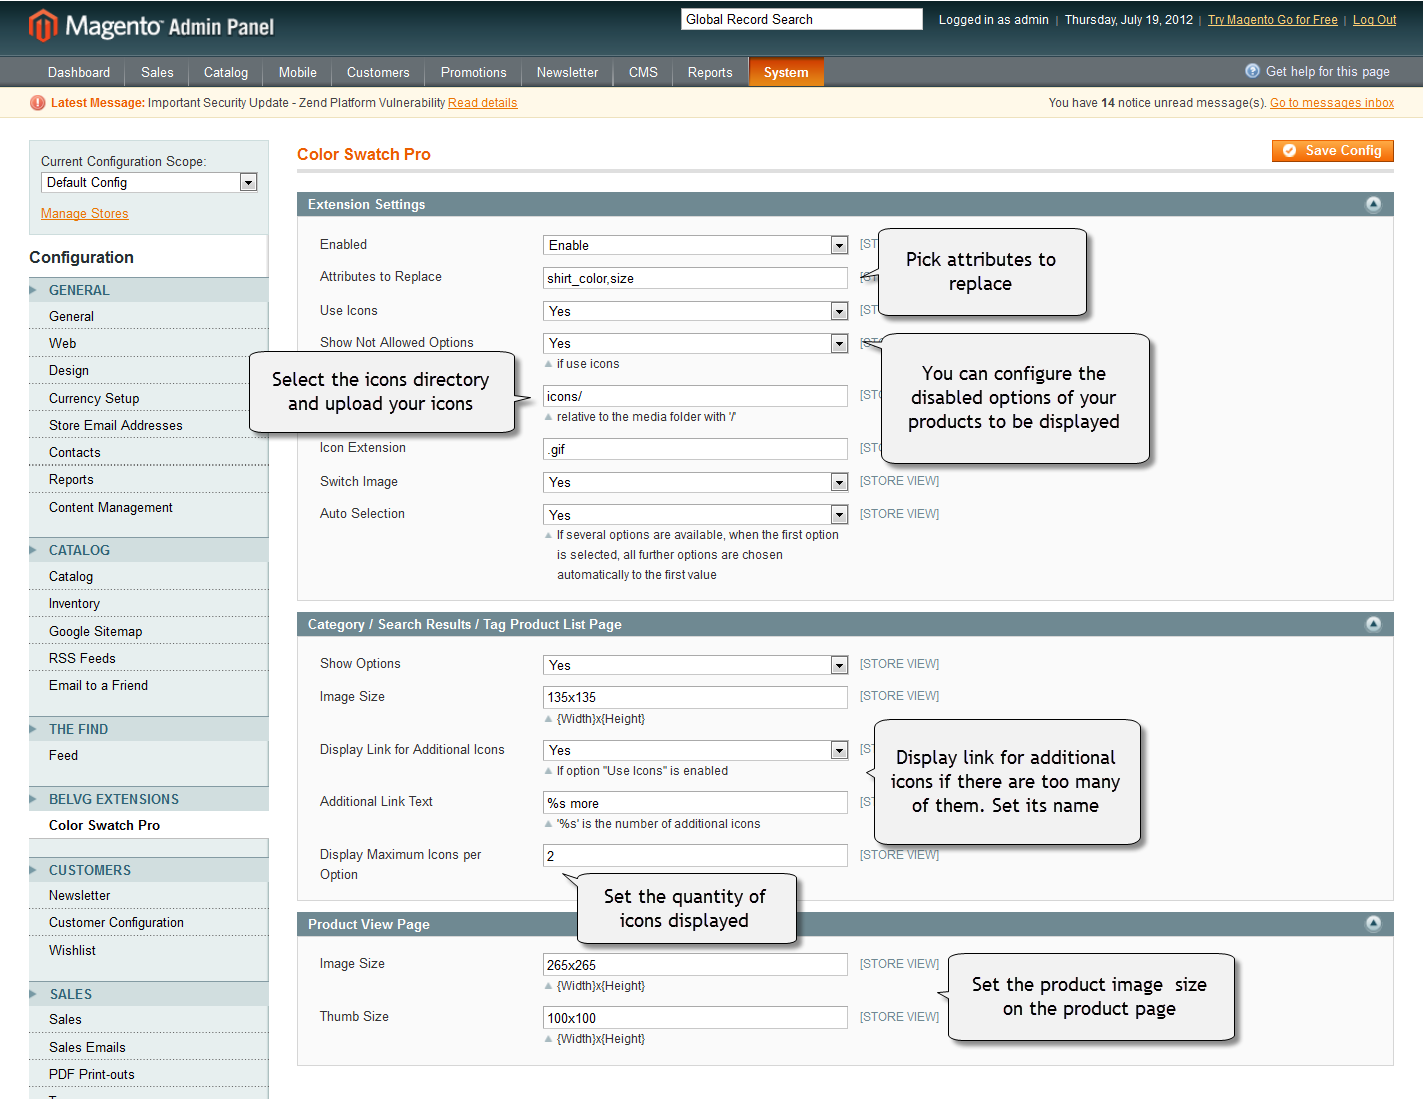Click the icons directory input field
Viewport: 1423px width, 1099px height.
[695, 396]
